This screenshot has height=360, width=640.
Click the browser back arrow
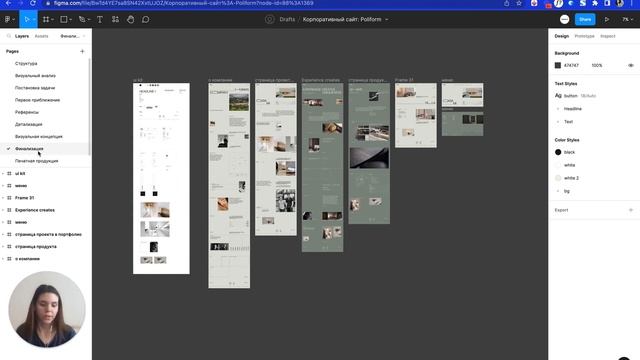click(8, 3)
